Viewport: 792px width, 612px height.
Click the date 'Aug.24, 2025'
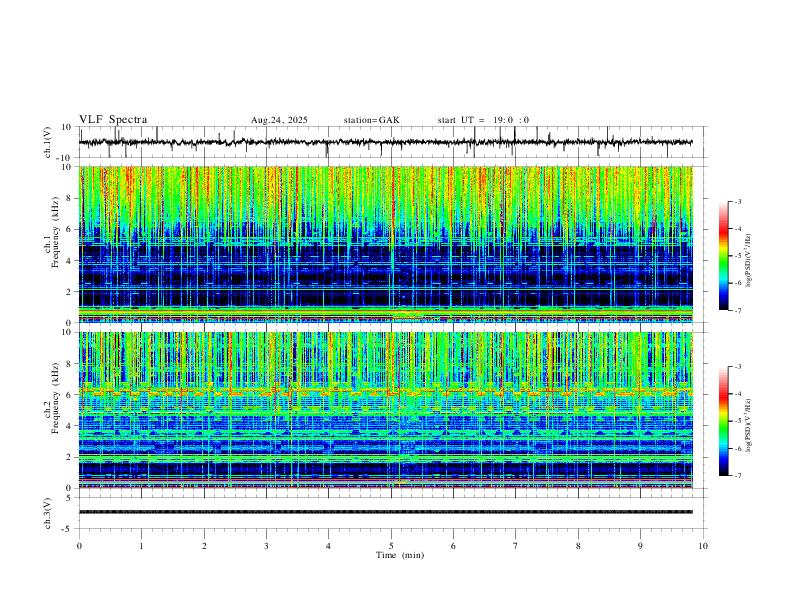tap(279, 120)
